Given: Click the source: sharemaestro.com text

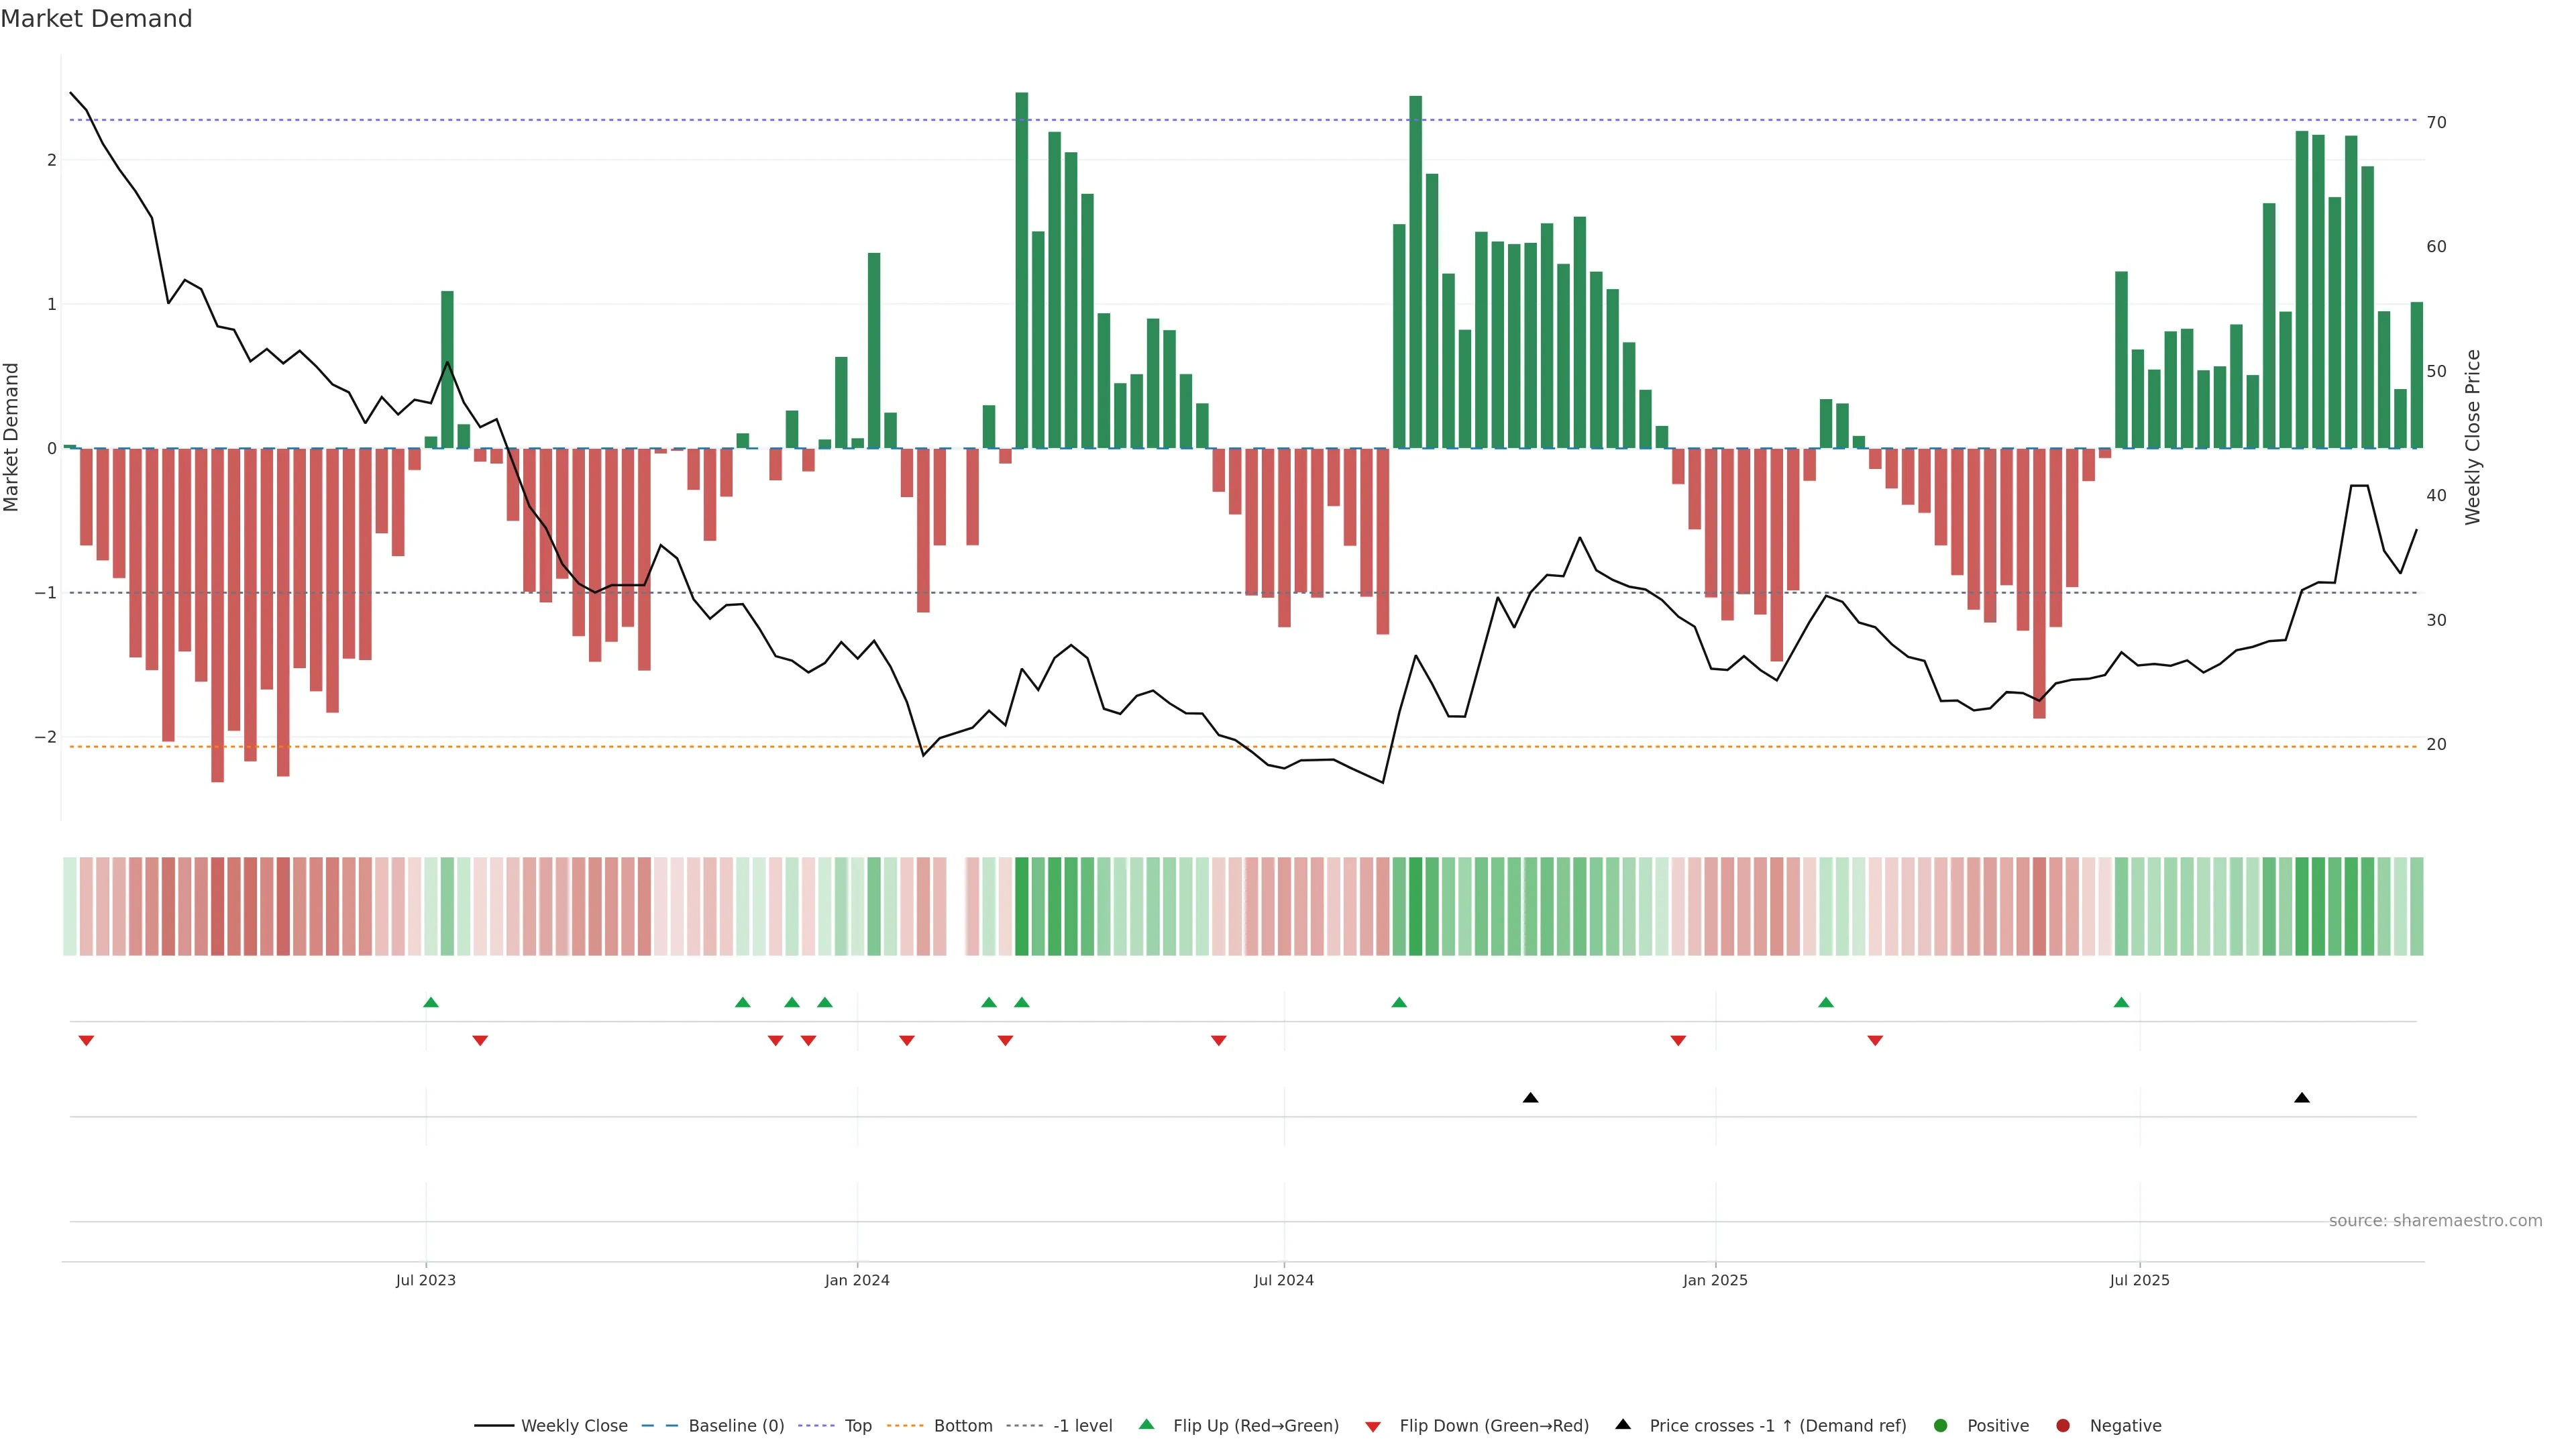Looking at the screenshot, I should [2435, 1221].
